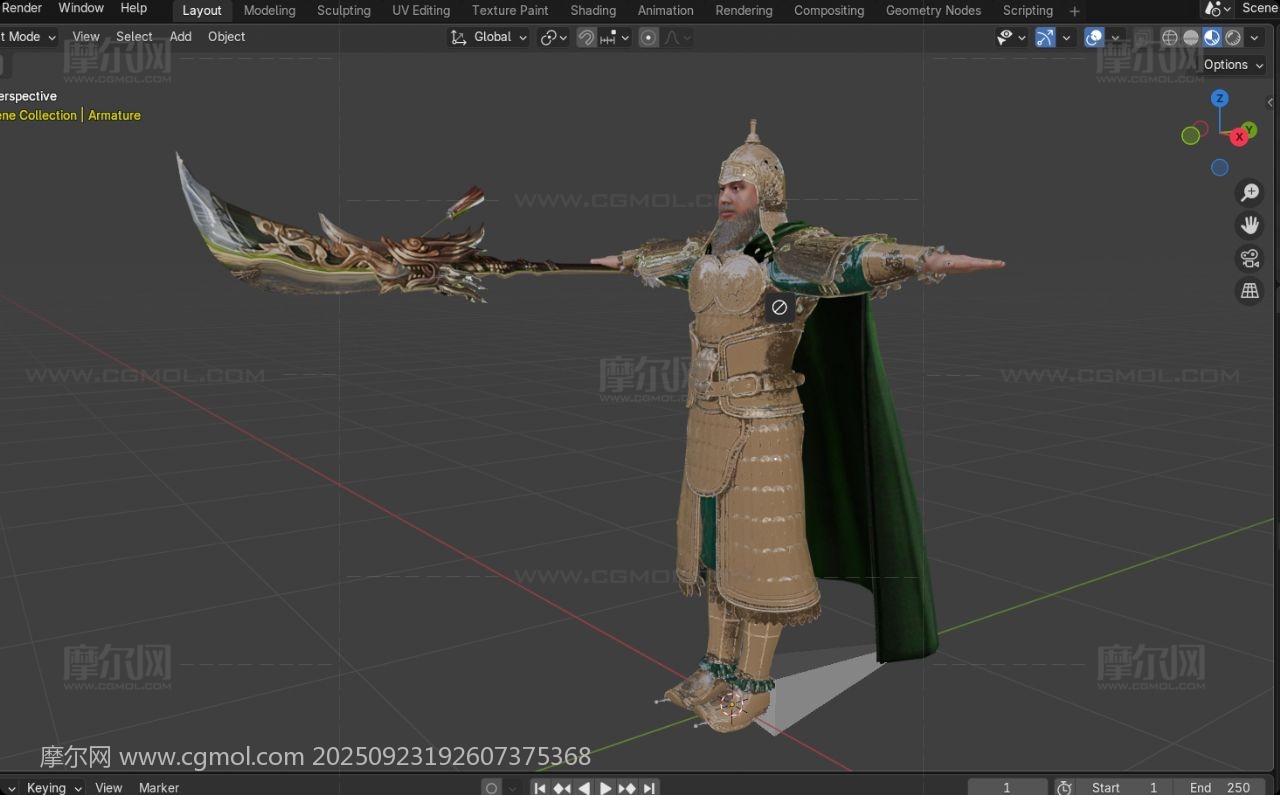The image size is (1280, 795).
Task: Switch to the Sculpting workspace tab
Action: click(x=343, y=10)
